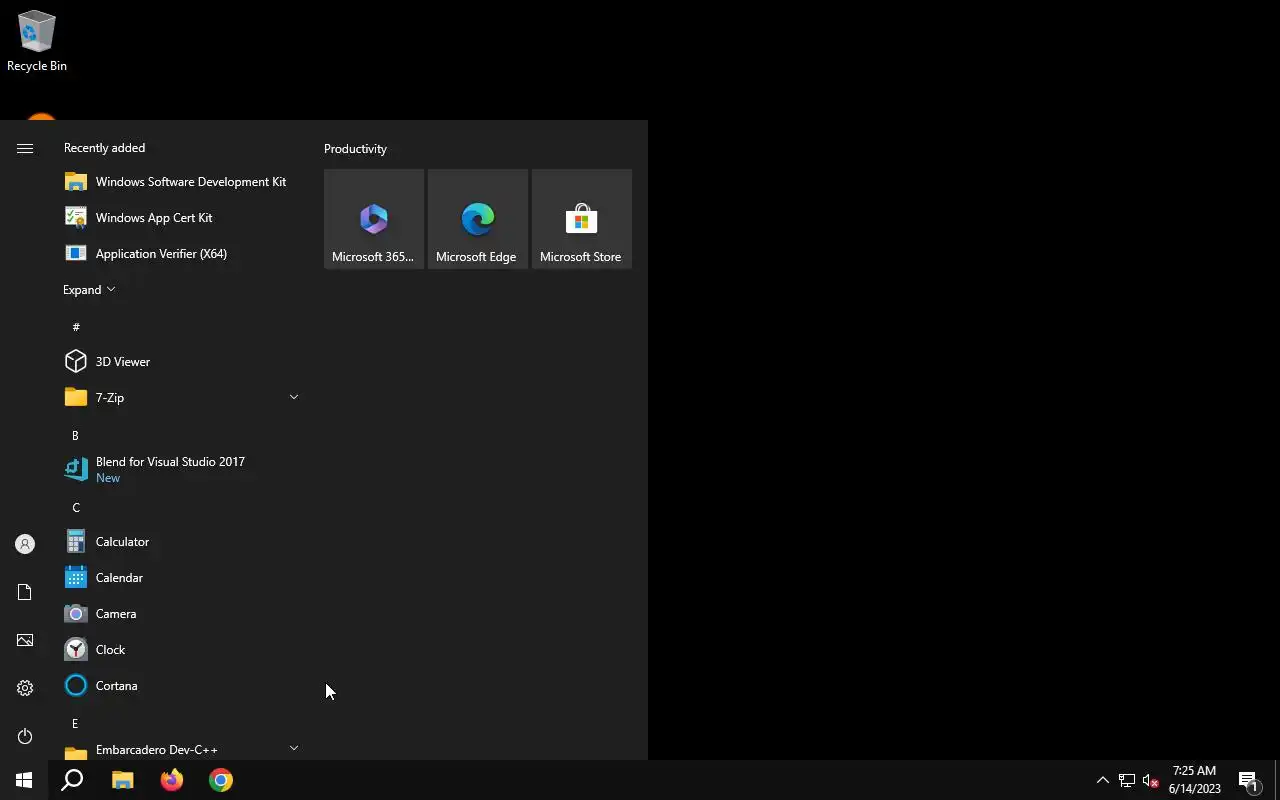
Task: Open the Microsoft Edge tile
Action: click(x=478, y=219)
